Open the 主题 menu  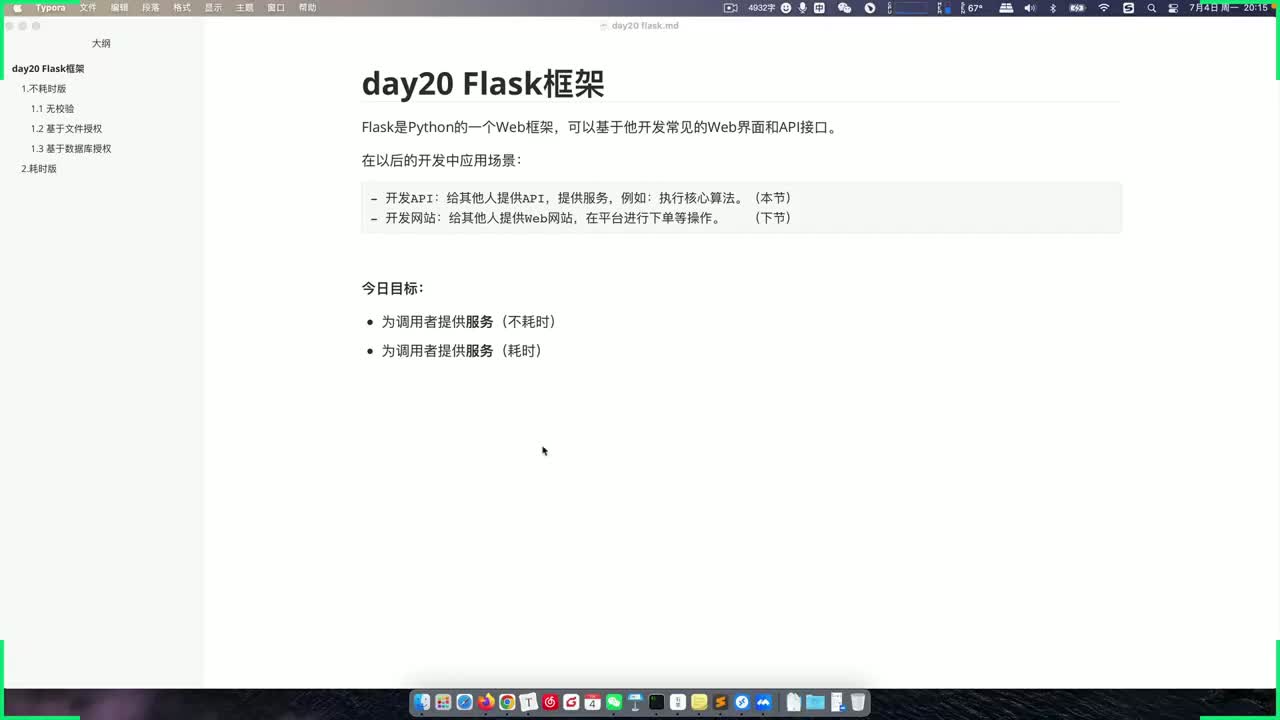click(244, 7)
